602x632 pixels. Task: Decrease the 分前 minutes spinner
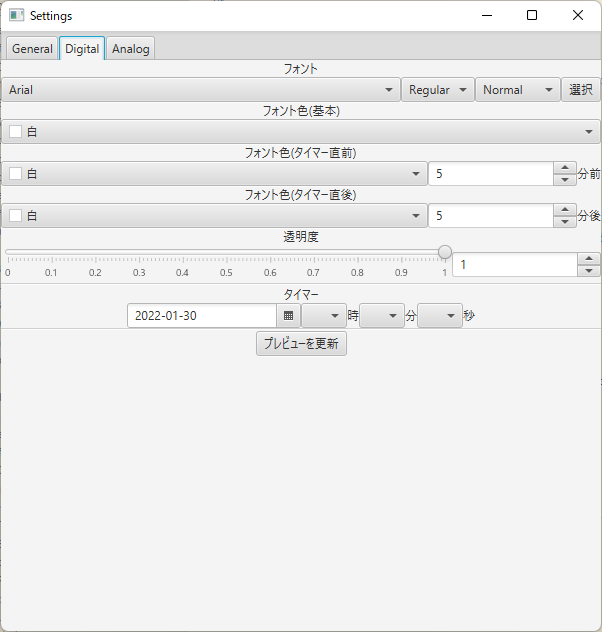565,180
